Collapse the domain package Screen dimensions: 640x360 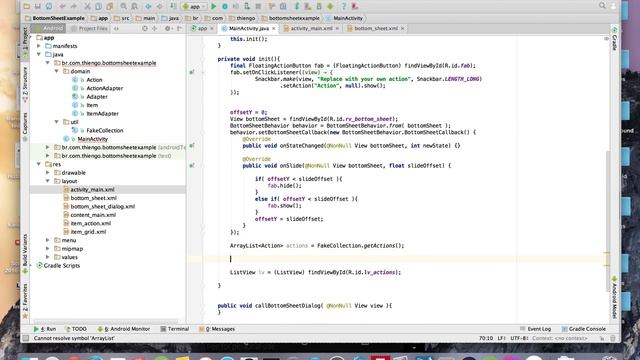pos(57,71)
